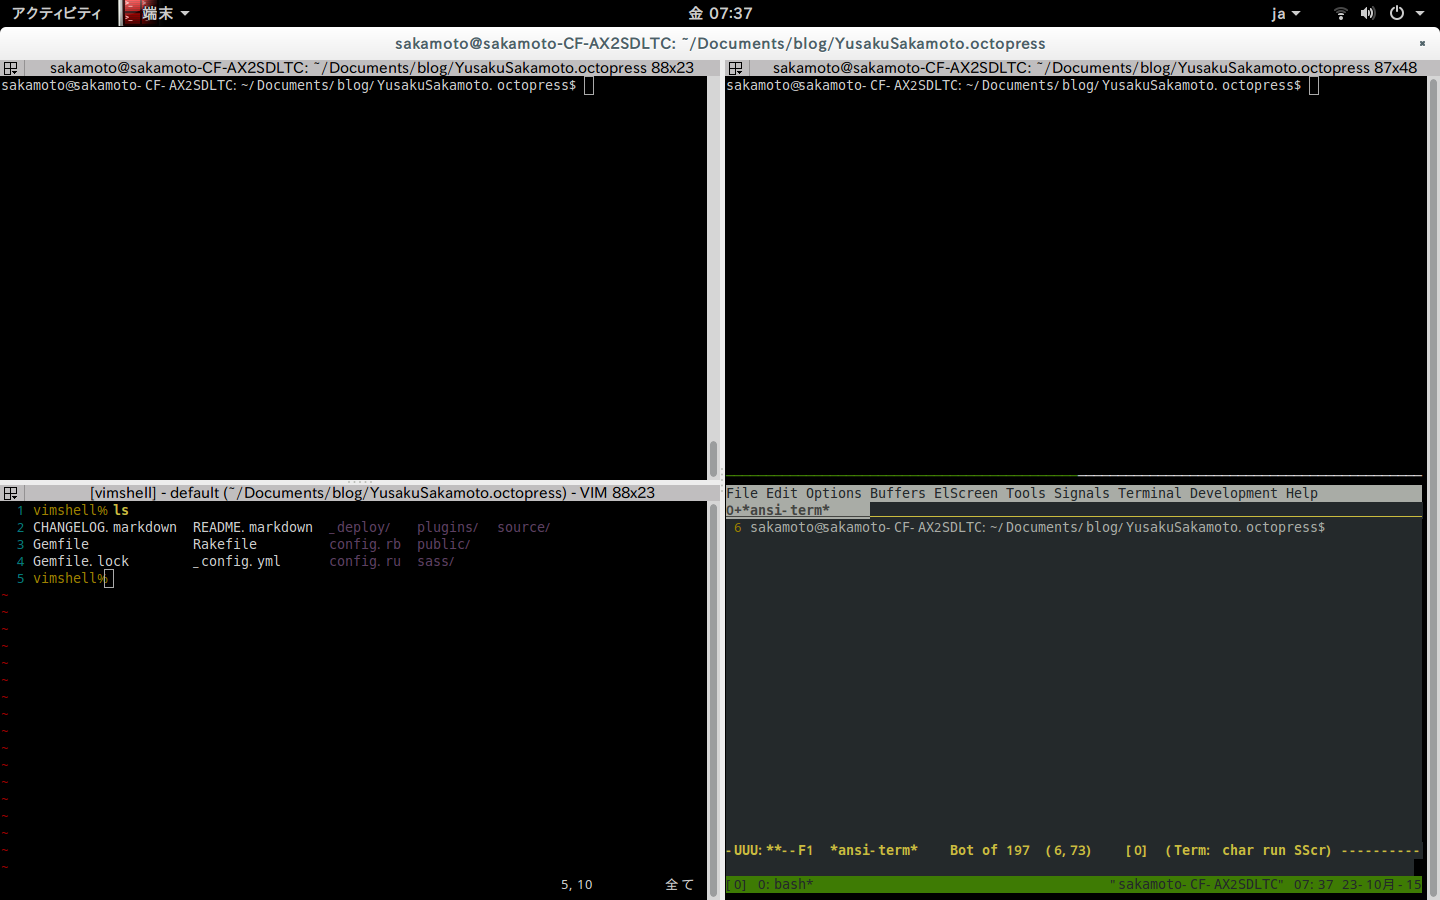The width and height of the screenshot is (1440, 900).
Task: Click the red terminal app icon
Action: [x=131, y=13]
